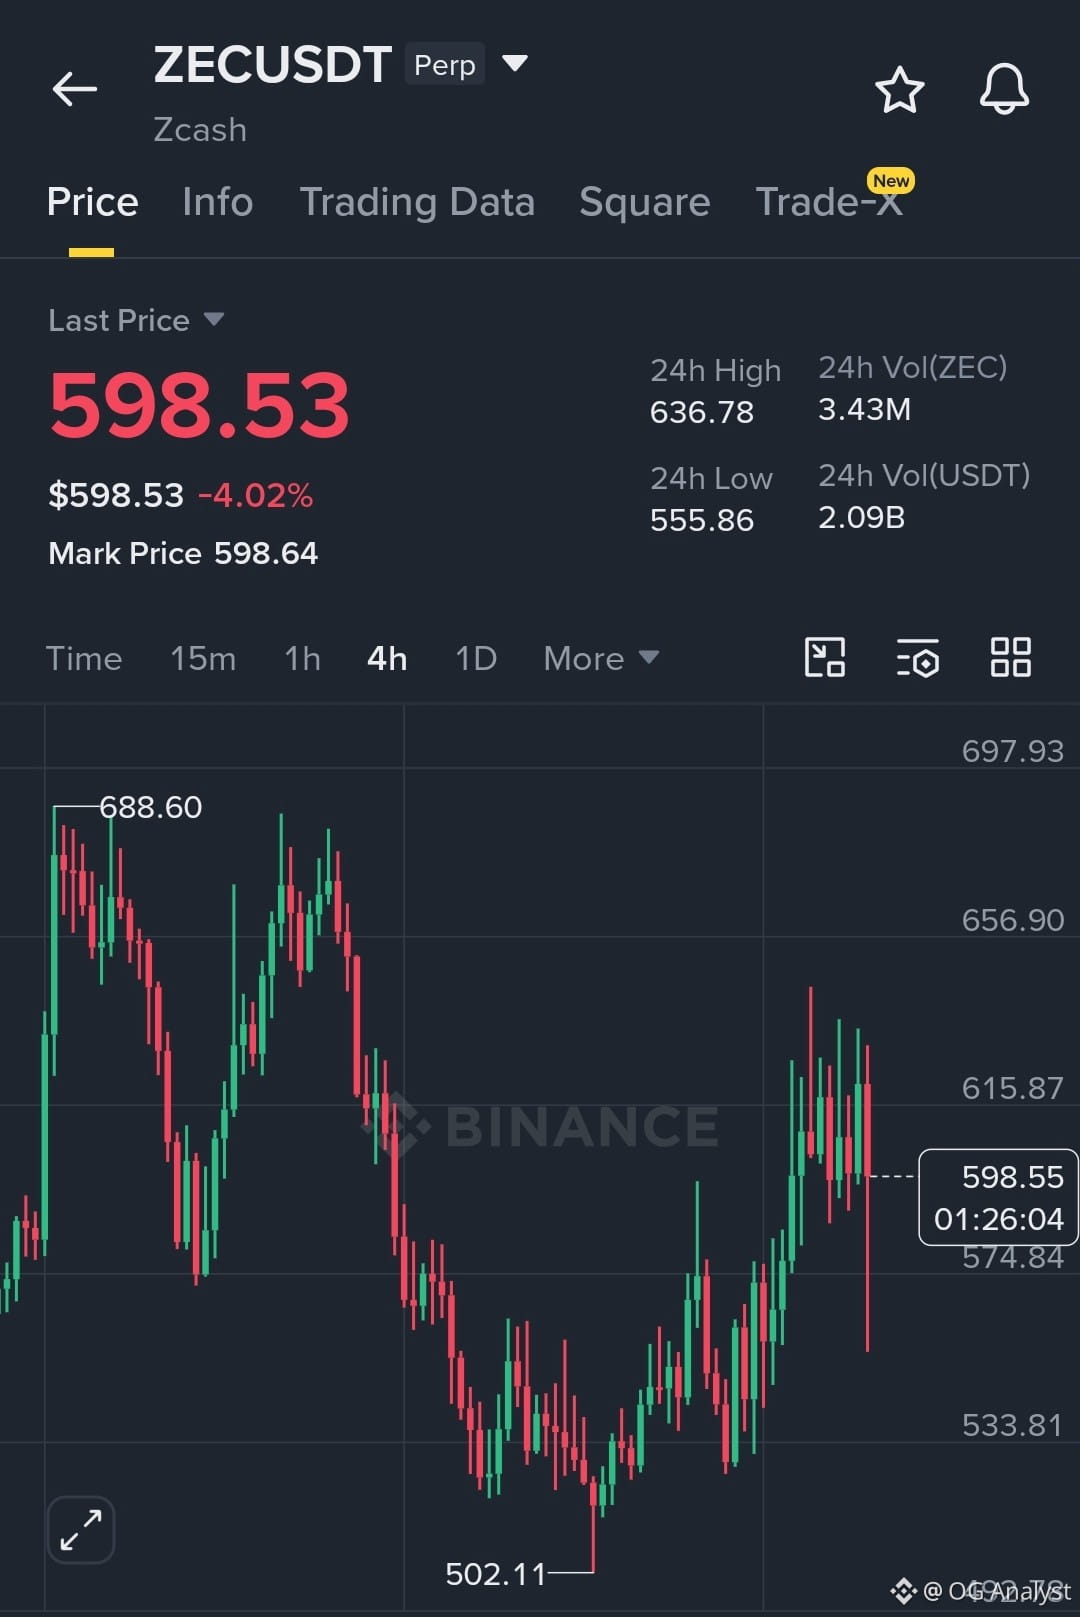Open picture-in-picture chart icon

coord(825,658)
